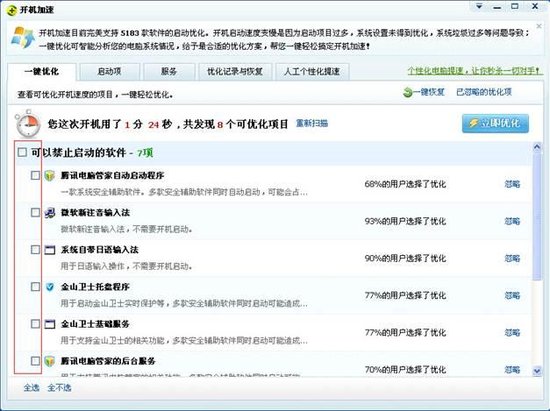Minimize the 开机加速 window

pyautogui.click(x=497, y=7)
